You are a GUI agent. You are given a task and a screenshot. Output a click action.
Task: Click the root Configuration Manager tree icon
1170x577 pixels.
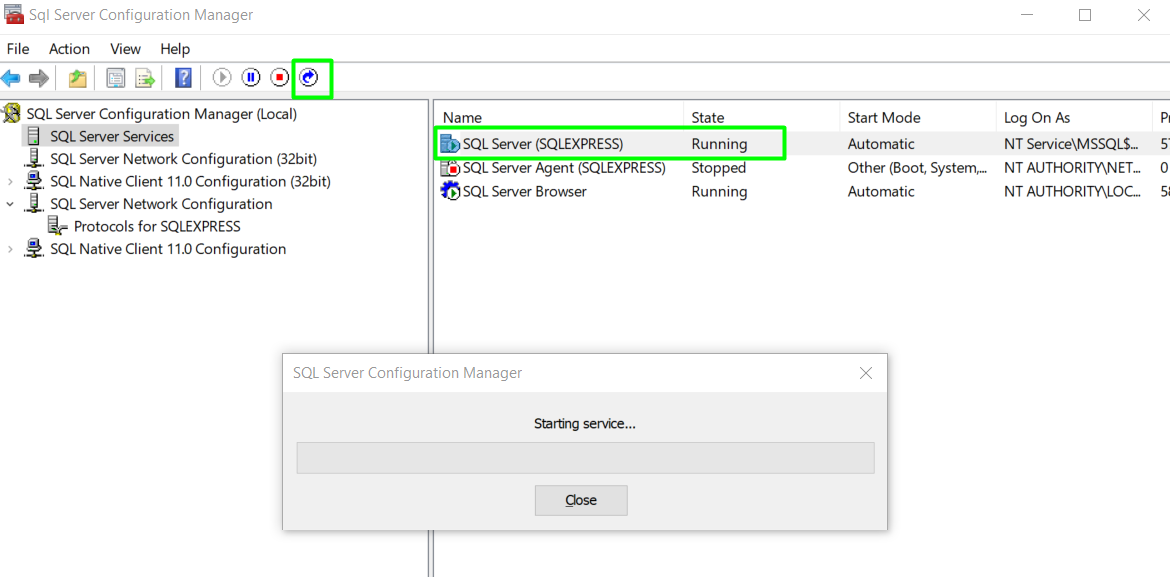11,114
